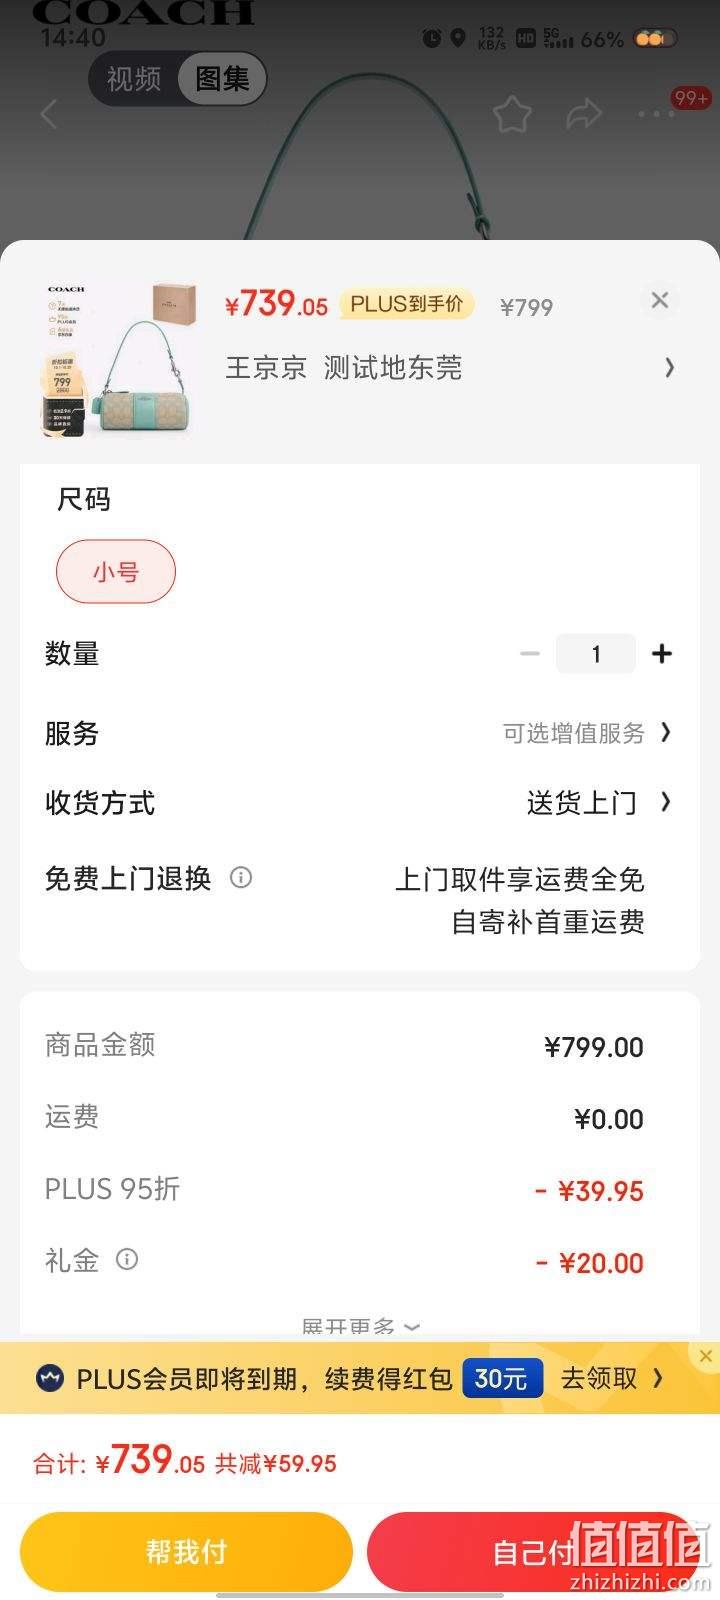Tap the yellow 帮我付 button

(186, 1552)
